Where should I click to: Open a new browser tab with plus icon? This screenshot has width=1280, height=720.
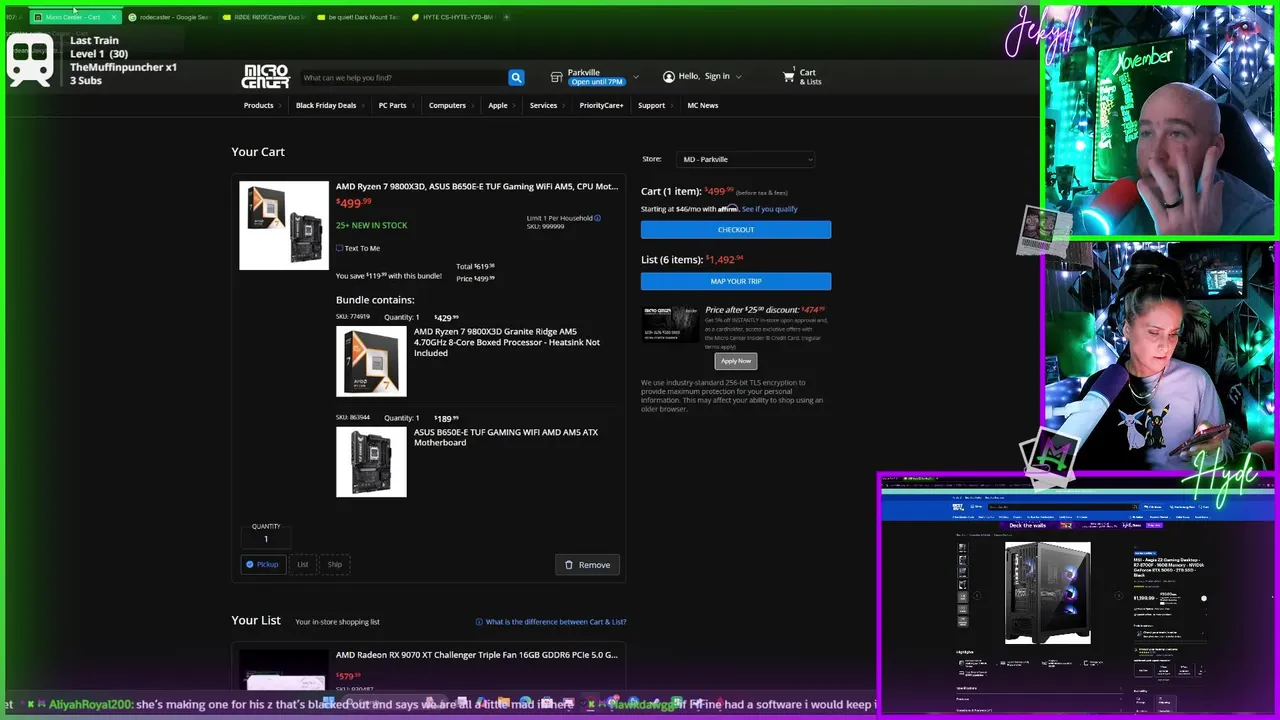coord(506,17)
